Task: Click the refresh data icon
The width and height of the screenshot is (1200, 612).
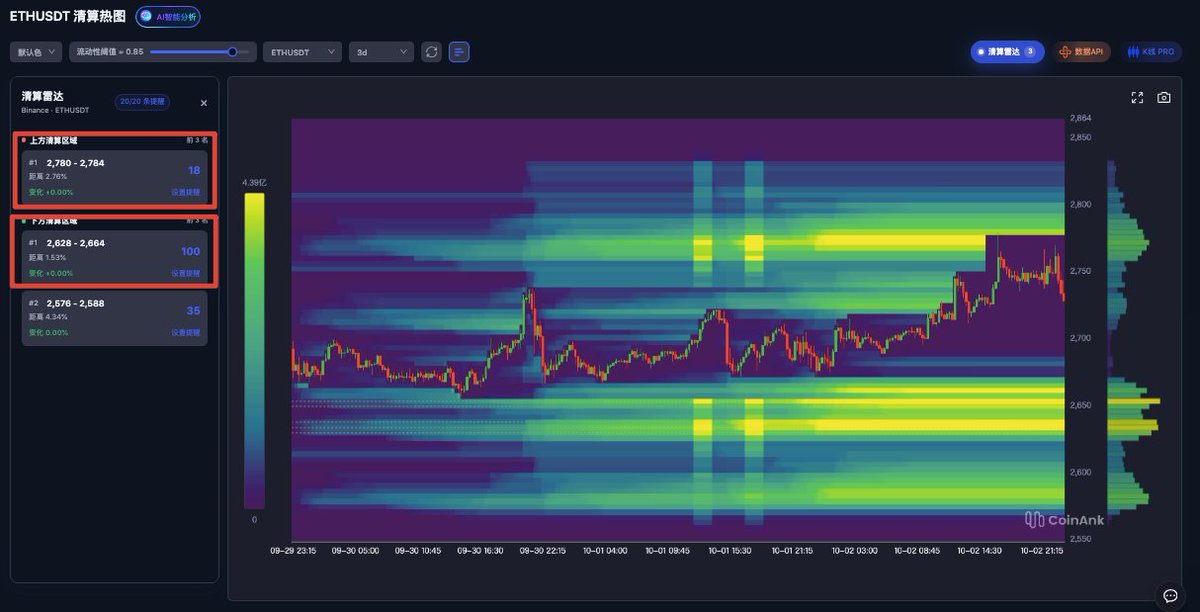Action: [432, 51]
